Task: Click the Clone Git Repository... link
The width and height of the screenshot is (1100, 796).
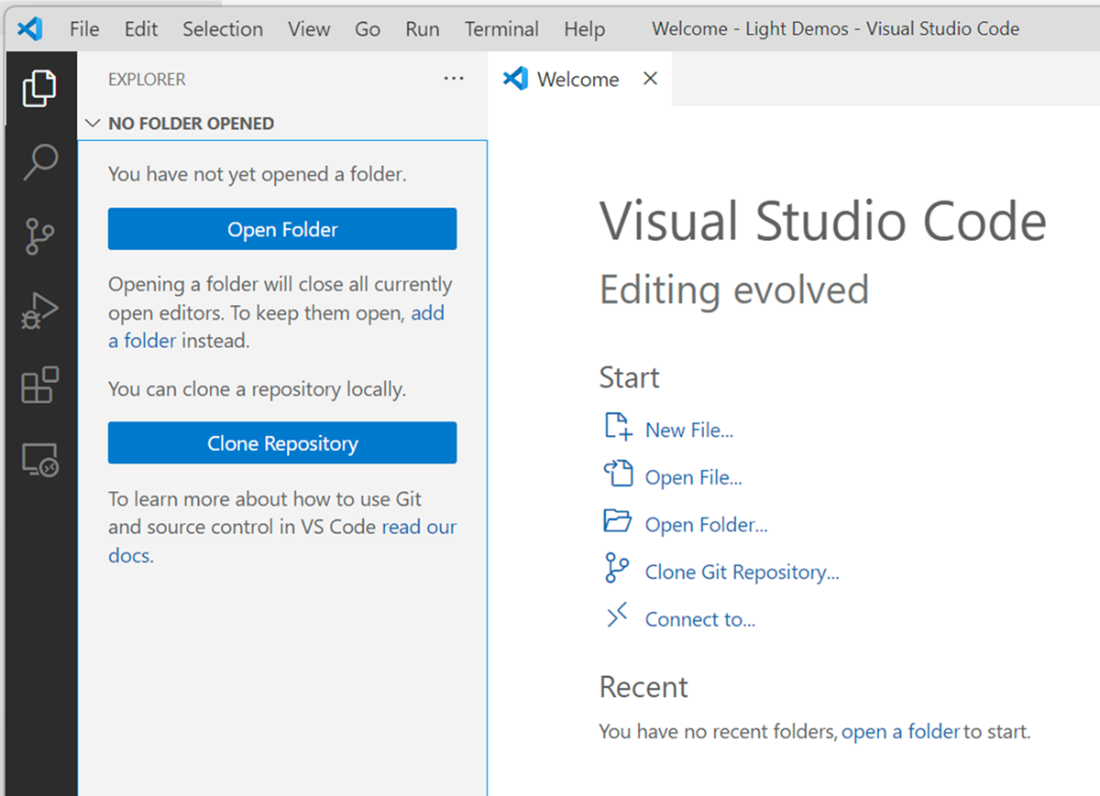Action: point(742,572)
